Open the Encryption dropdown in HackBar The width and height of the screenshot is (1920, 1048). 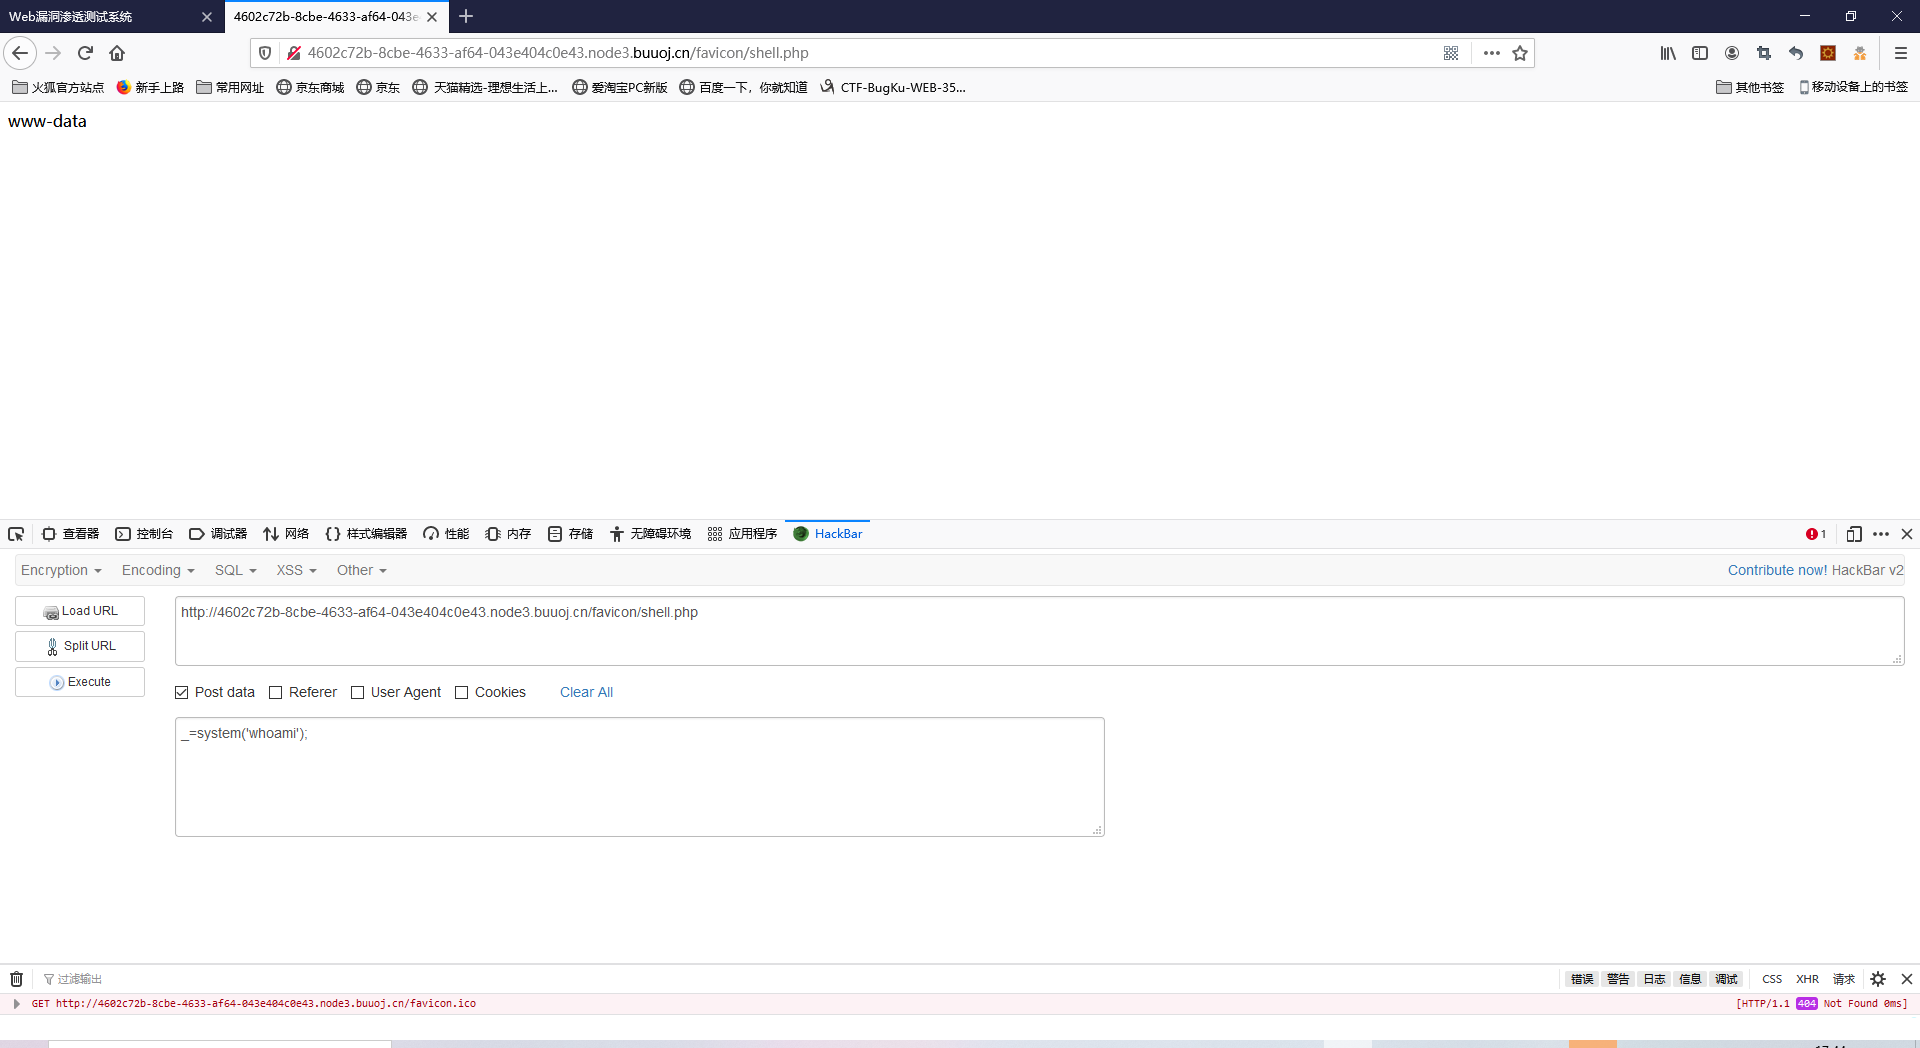pos(60,570)
